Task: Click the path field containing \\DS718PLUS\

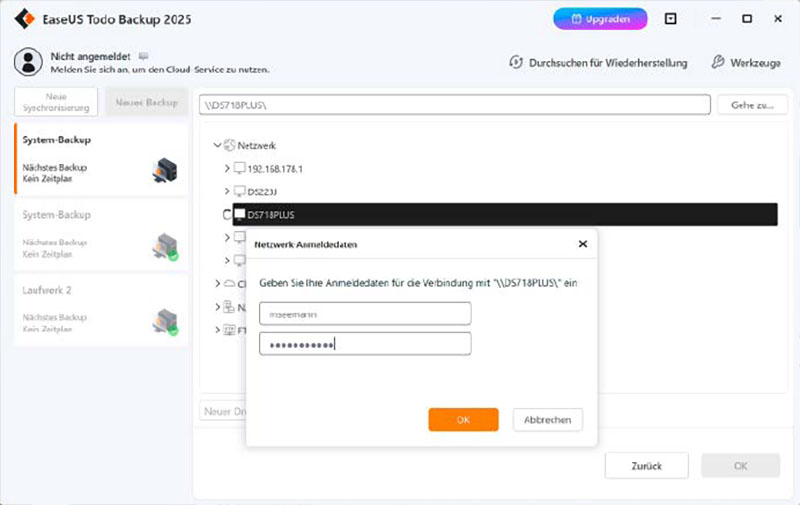Action: 455,105
